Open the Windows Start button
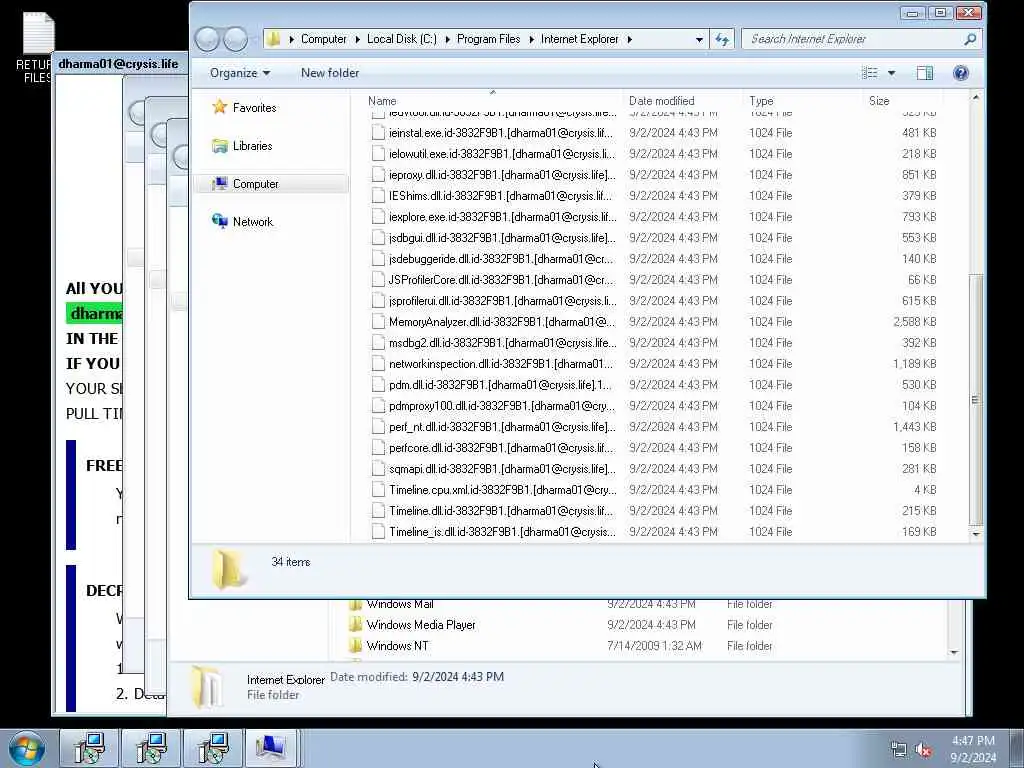Image resolution: width=1024 pixels, height=768 pixels. point(27,748)
